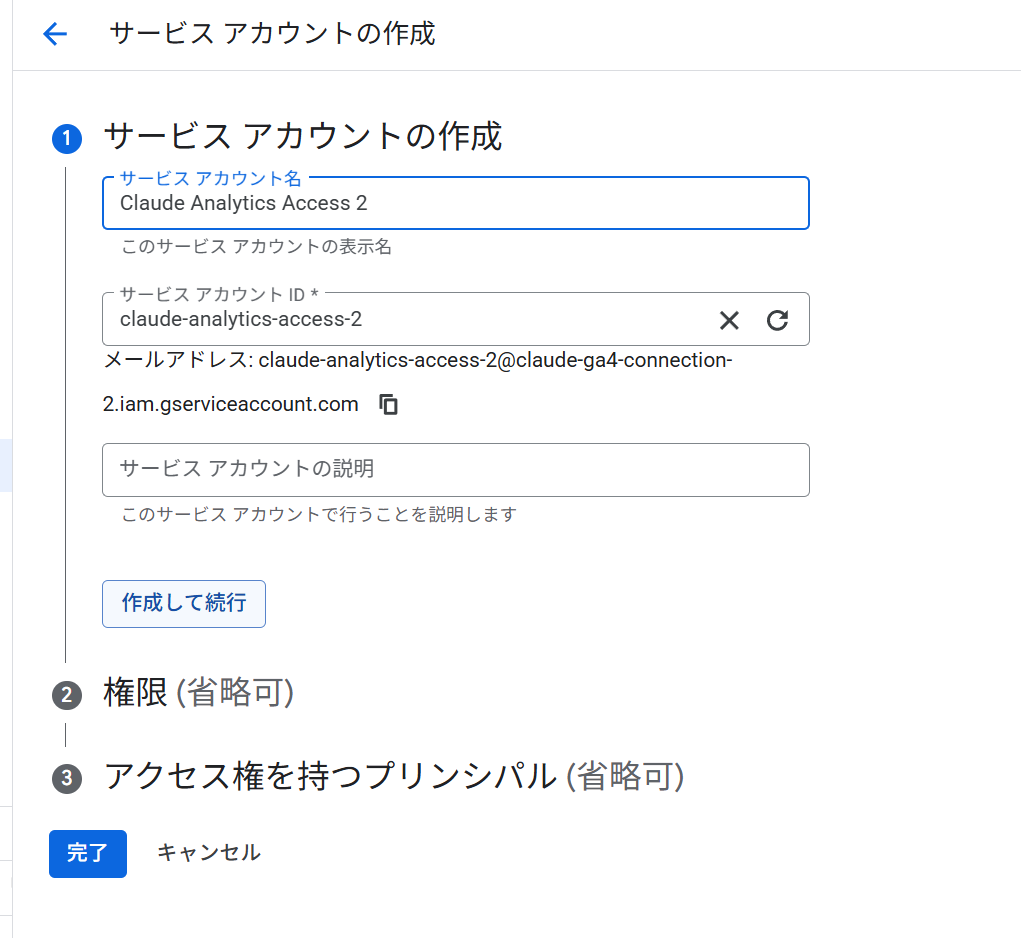This screenshot has width=1021, height=938.
Task: Click the 完了 button
Action: [88, 853]
